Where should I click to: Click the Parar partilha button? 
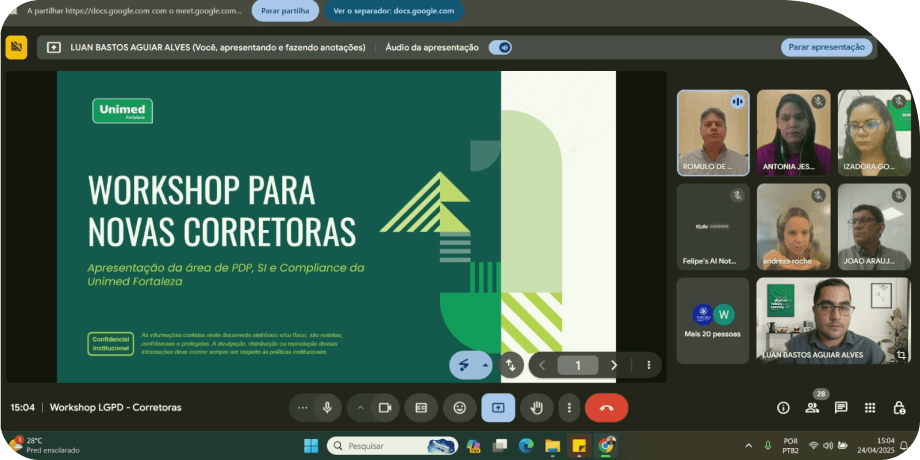click(x=285, y=11)
